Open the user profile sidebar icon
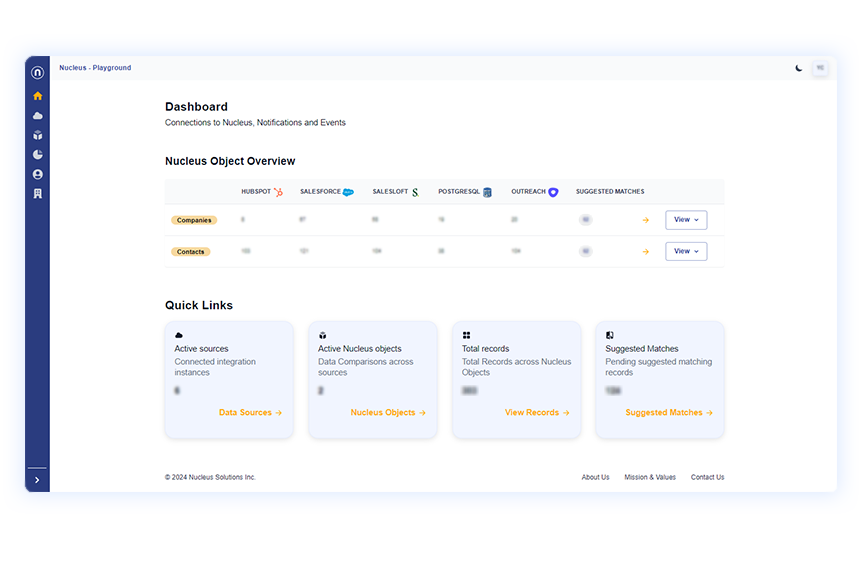The image size is (860, 568). pyautogui.click(x=37, y=174)
